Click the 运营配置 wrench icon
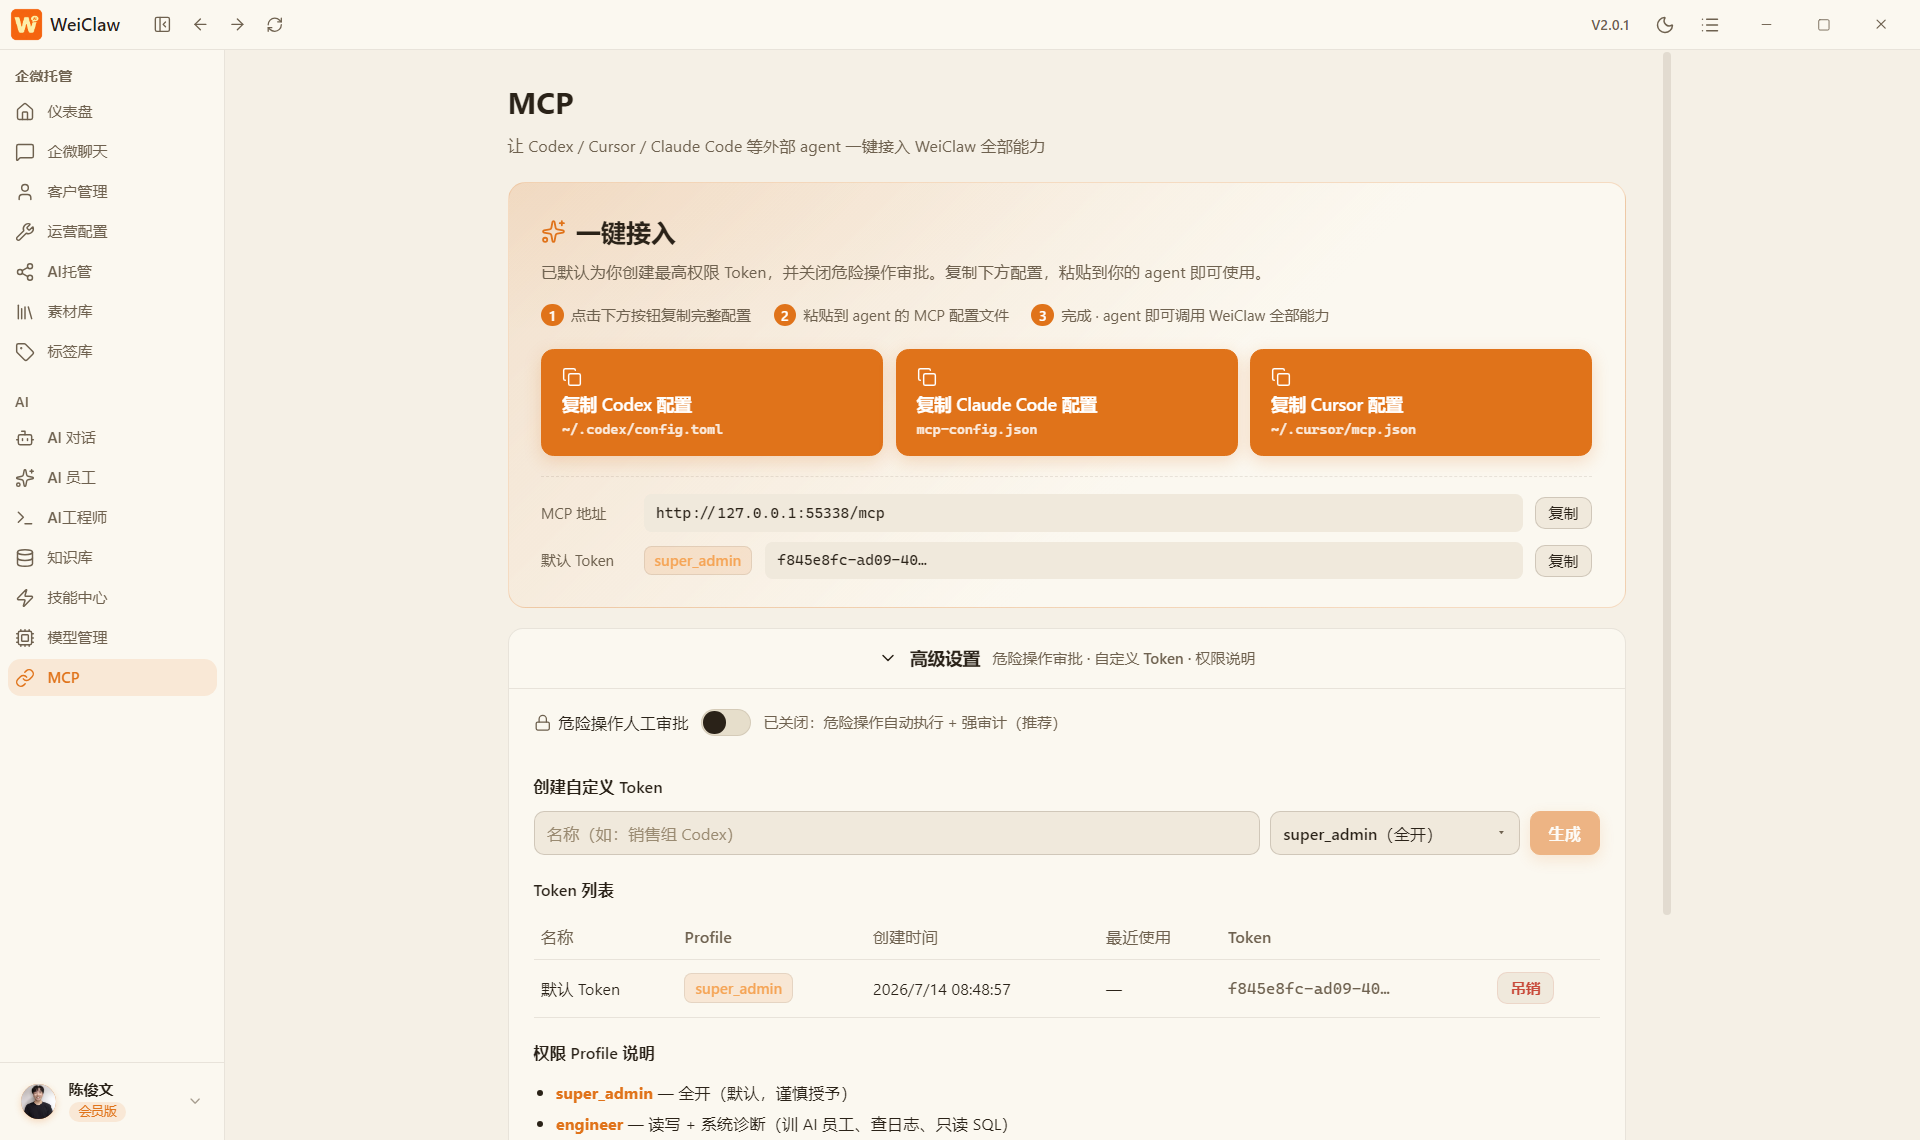This screenshot has width=1920, height=1140. point(25,231)
